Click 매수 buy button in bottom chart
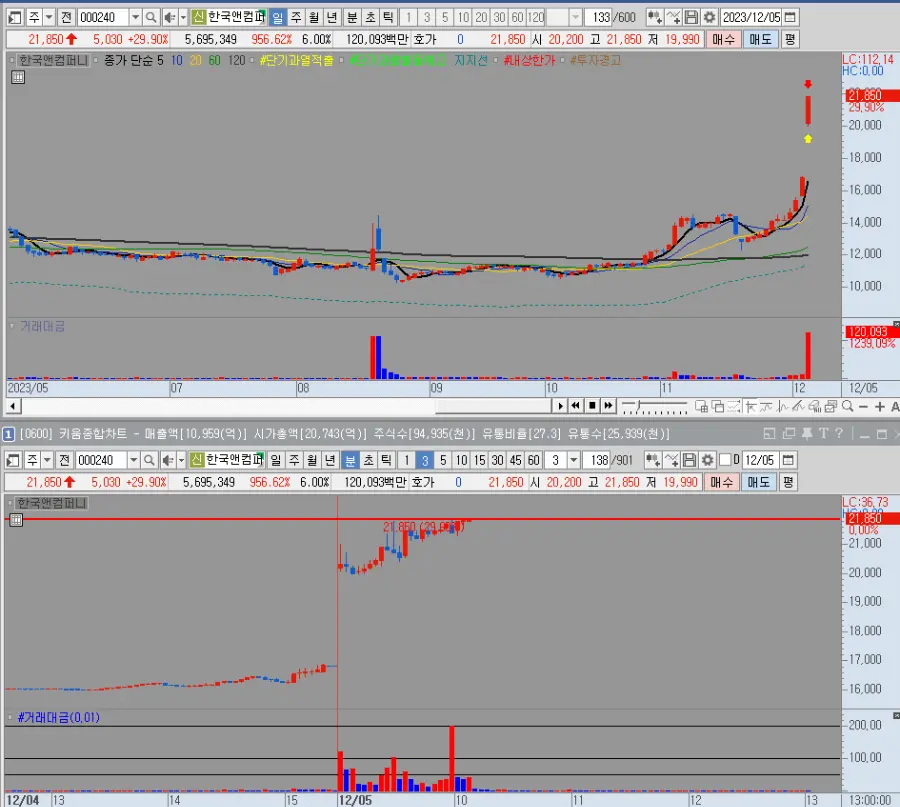The height and width of the screenshot is (807, 900). click(721, 482)
